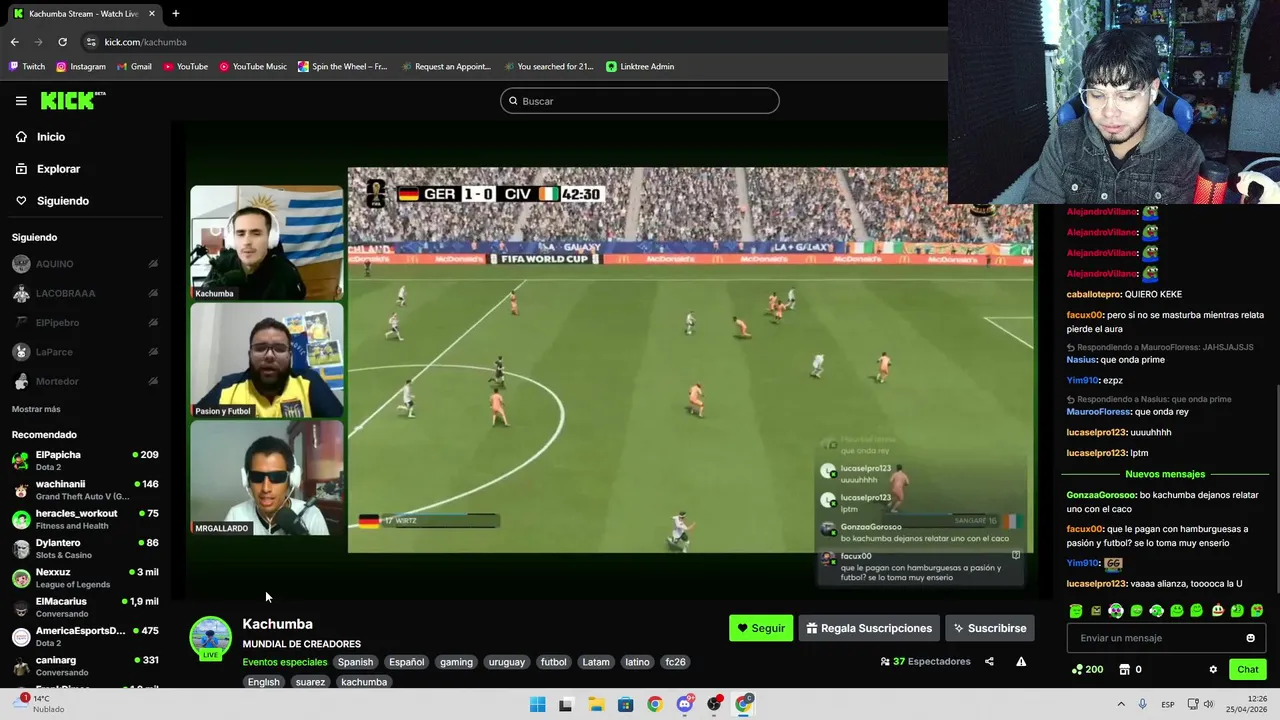This screenshot has width=1280, height=720.
Task: Open the Eventos especiales category link
Action: point(285,662)
